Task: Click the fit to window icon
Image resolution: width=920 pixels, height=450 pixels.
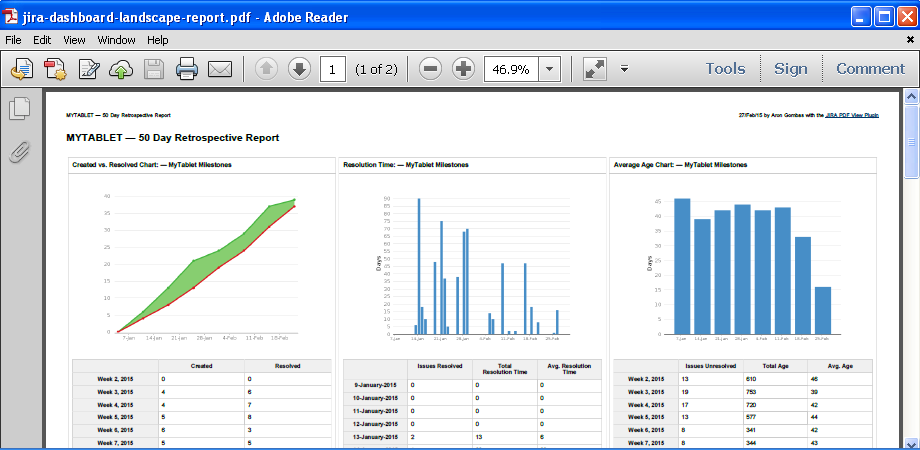Action: pyautogui.click(x=594, y=69)
